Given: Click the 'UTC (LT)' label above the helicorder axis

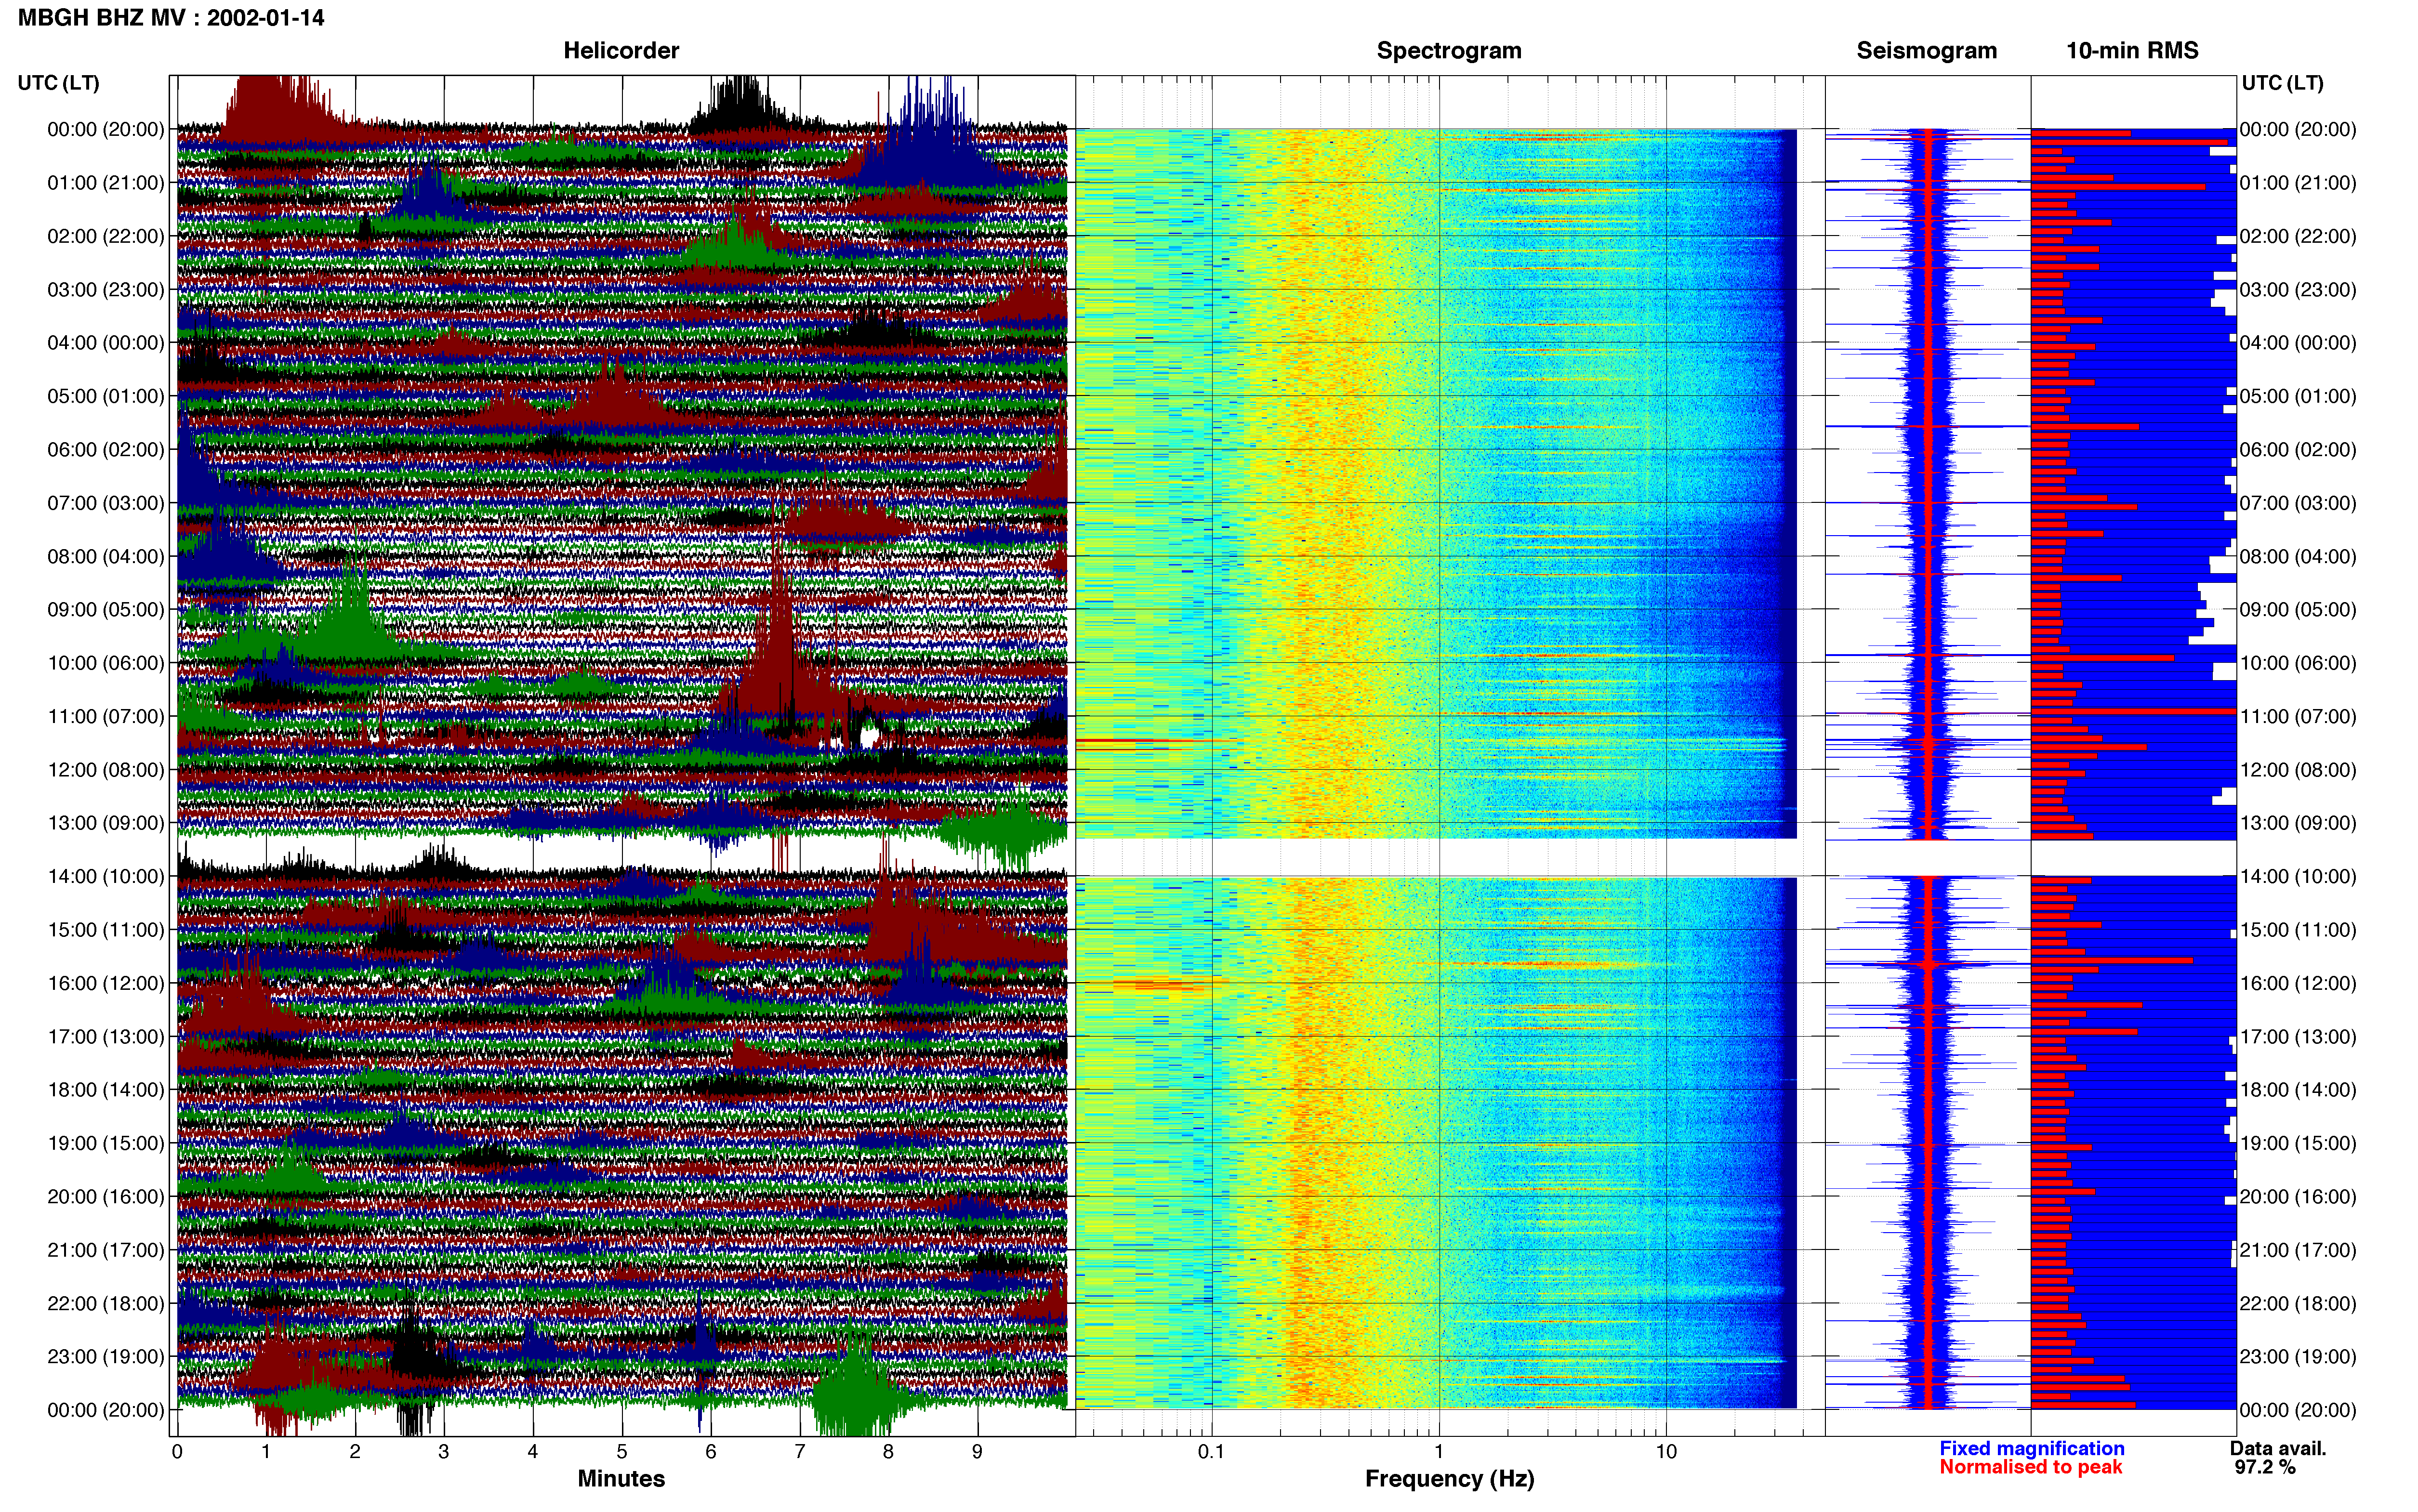Looking at the screenshot, I should point(59,83).
